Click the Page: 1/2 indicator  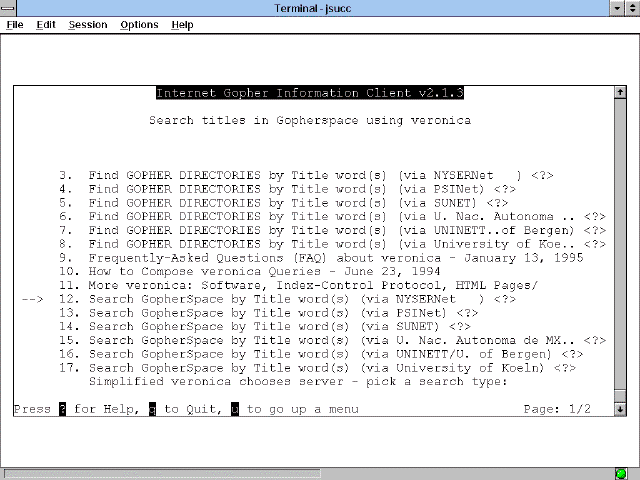[557, 409]
